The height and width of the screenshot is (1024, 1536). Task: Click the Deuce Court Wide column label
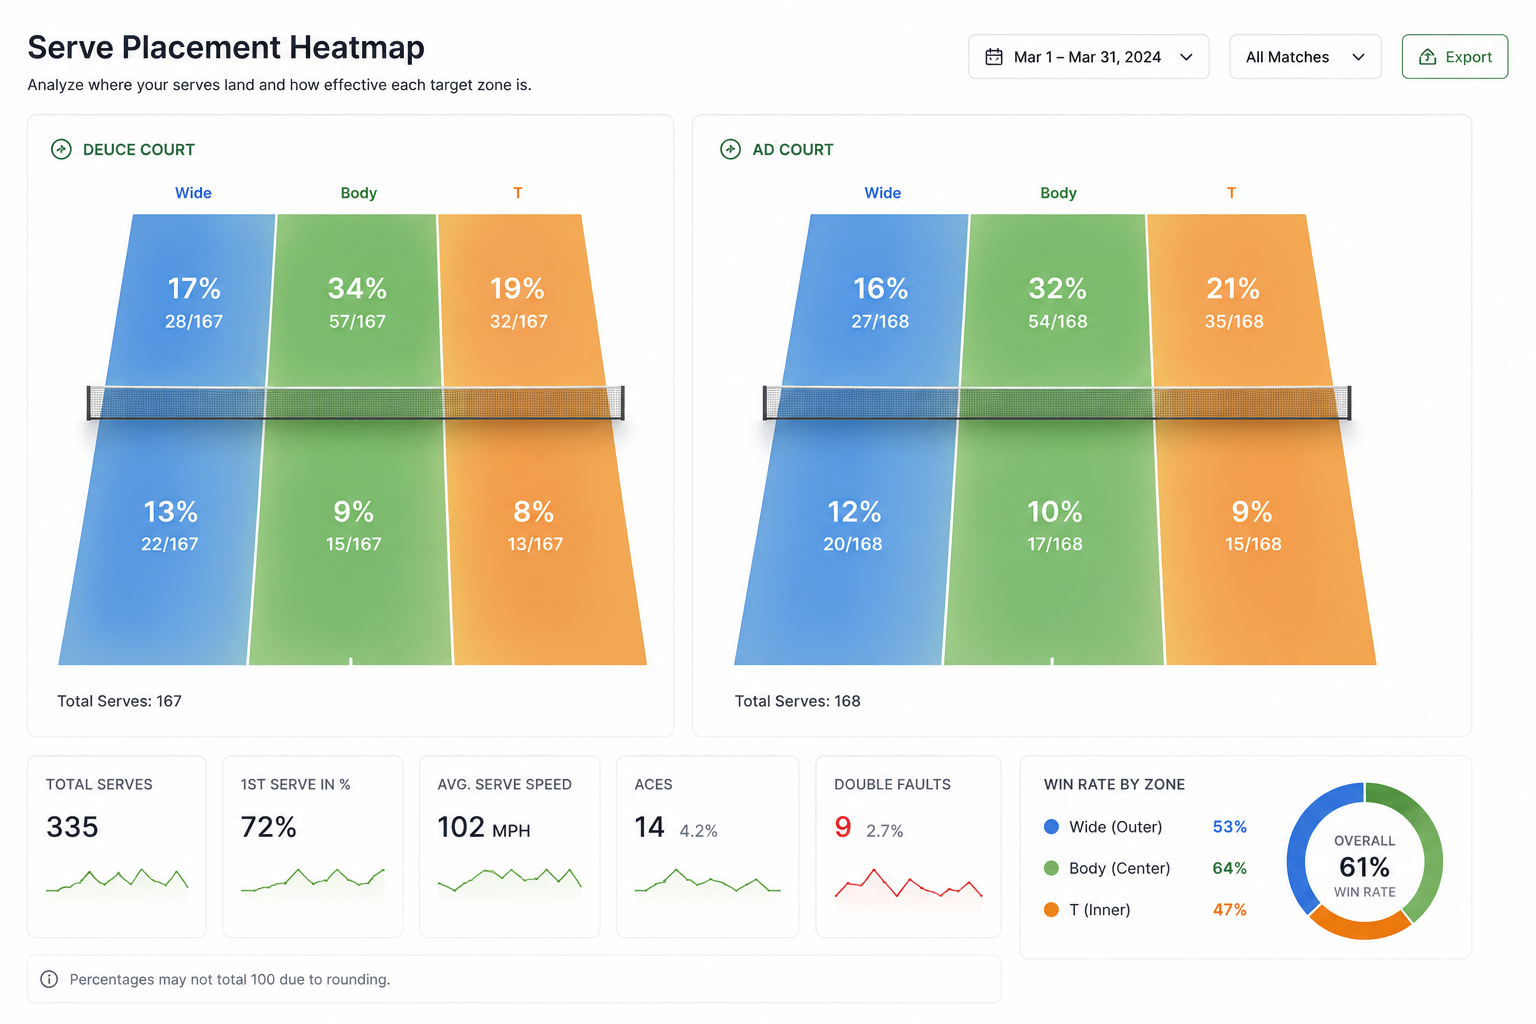coord(193,193)
